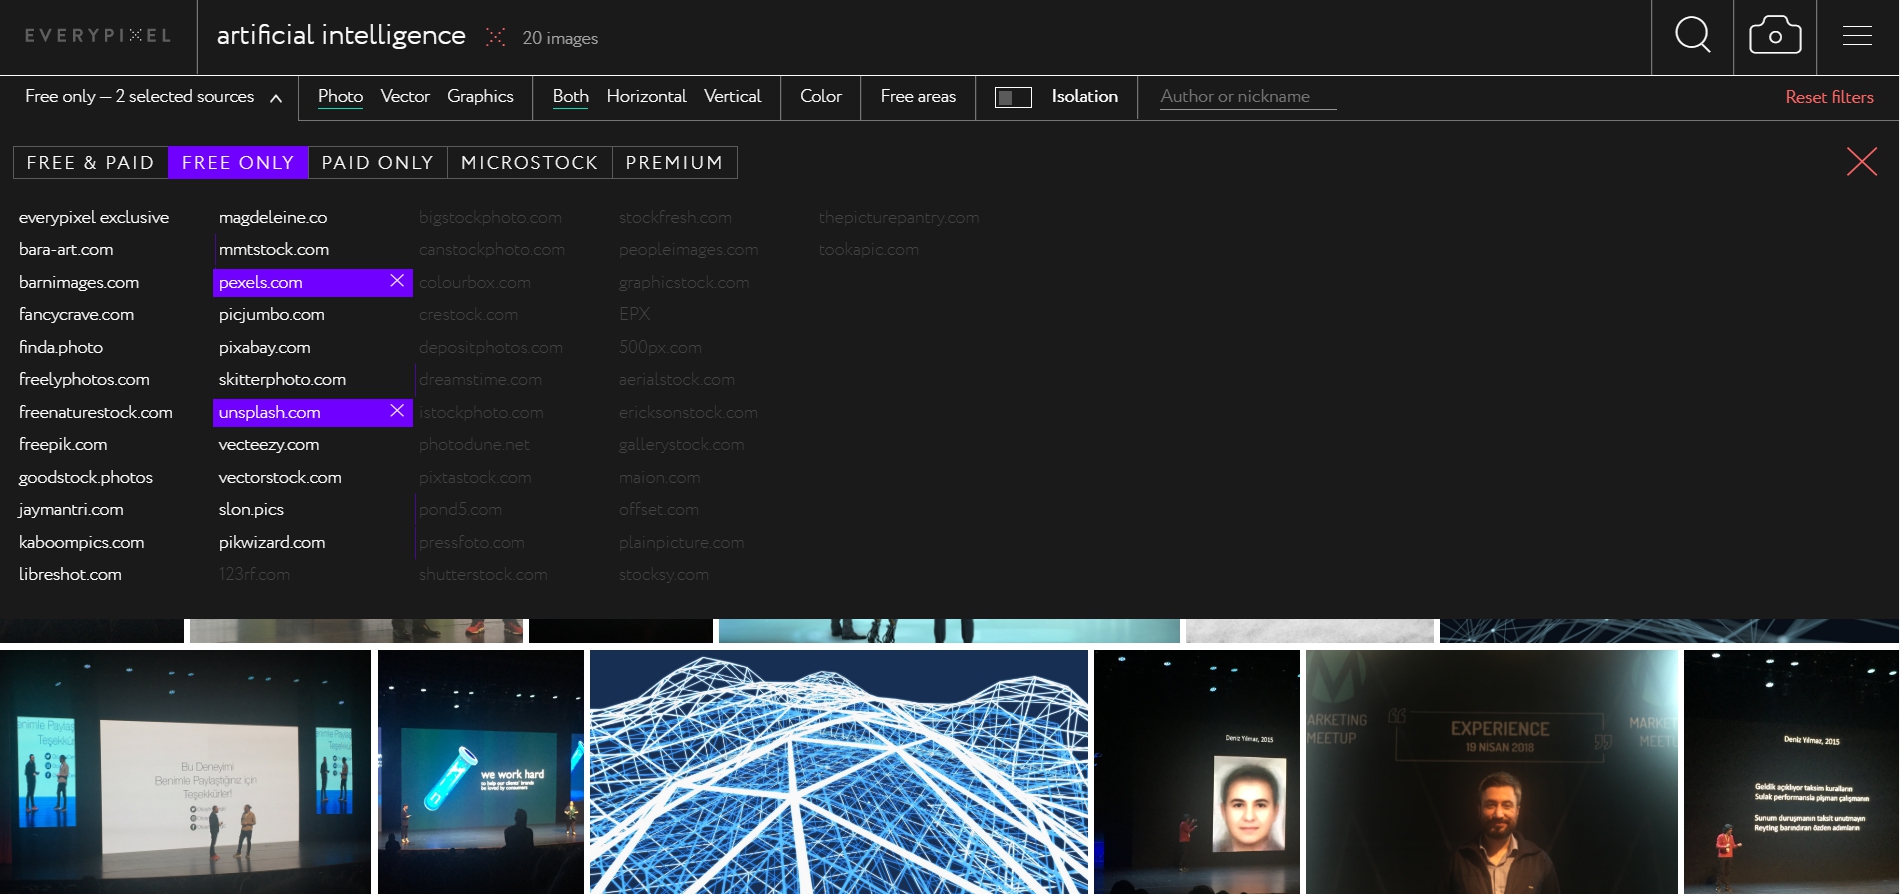Select freepik.com source
The width and height of the screenshot is (1900, 894).
tap(63, 444)
